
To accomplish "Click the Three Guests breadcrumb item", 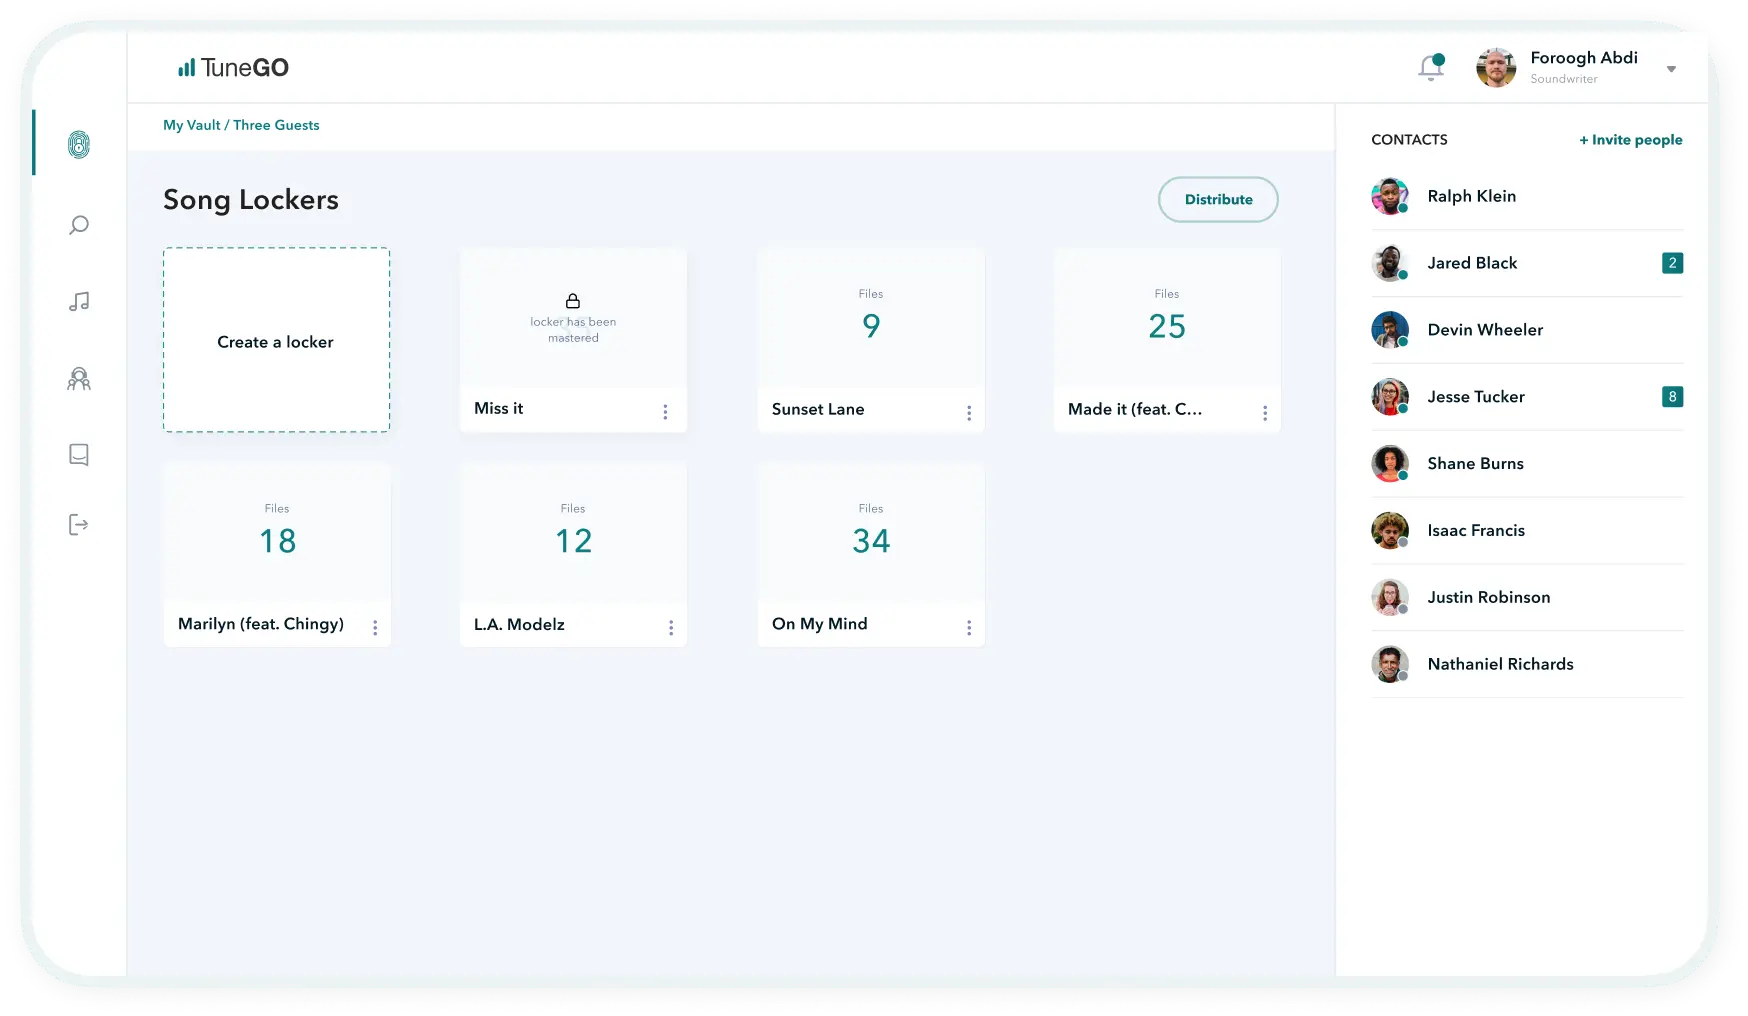I will click(277, 125).
